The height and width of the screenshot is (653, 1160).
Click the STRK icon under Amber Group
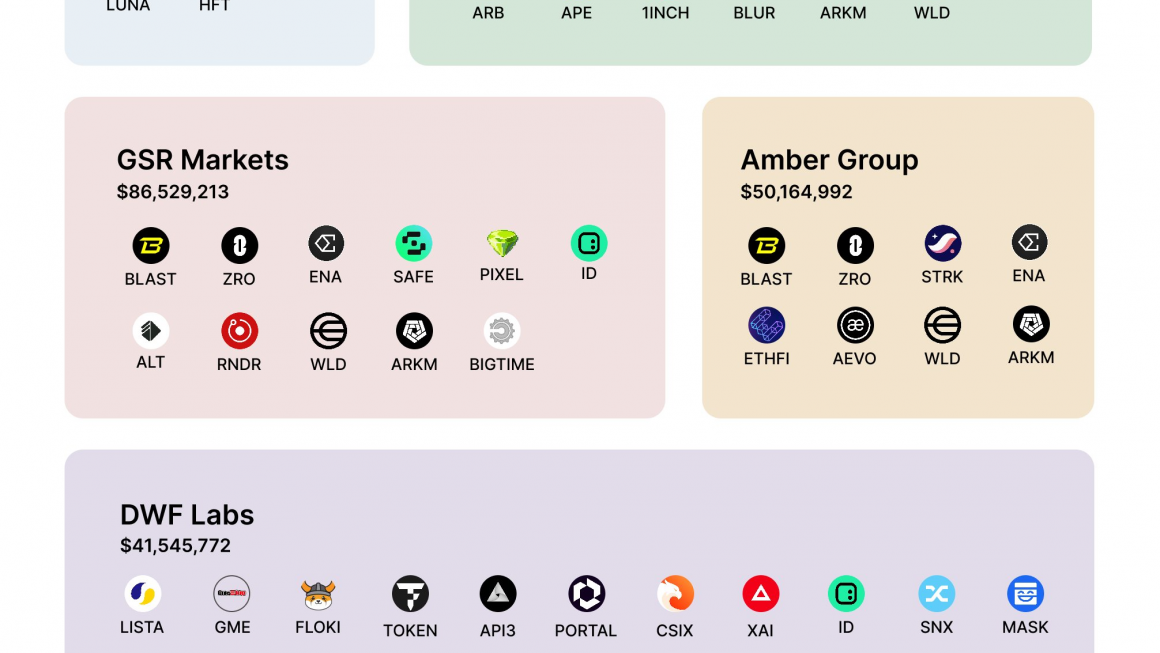coord(942,243)
